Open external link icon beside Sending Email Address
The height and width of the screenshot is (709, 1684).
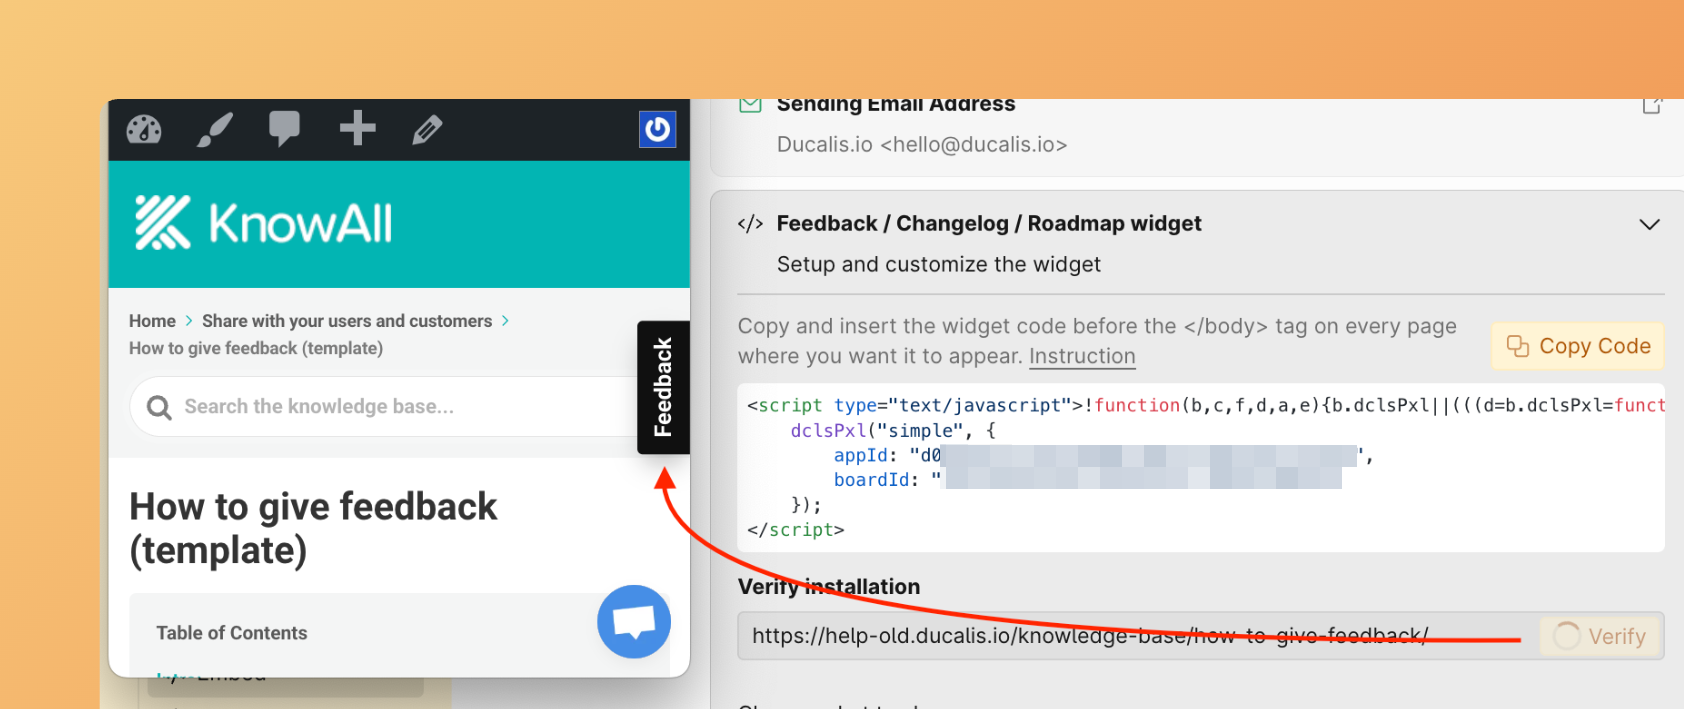(1651, 105)
